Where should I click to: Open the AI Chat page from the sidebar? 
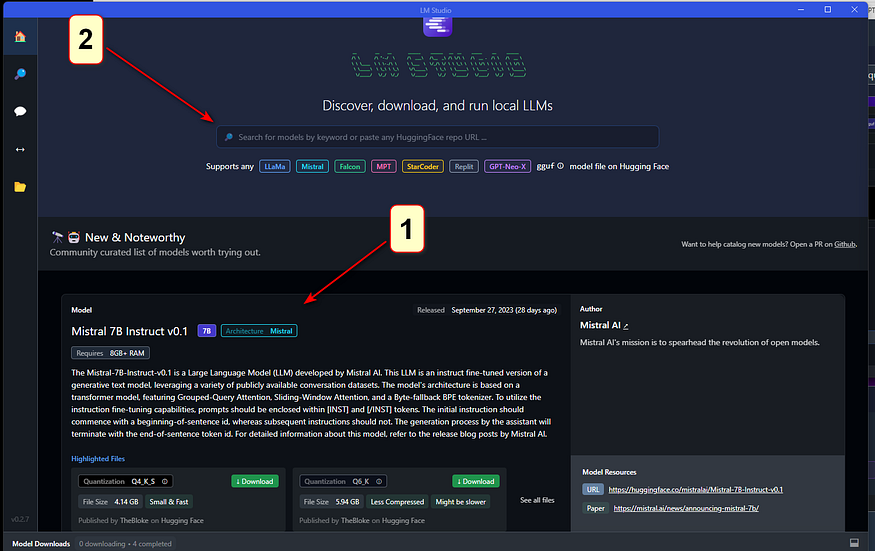tap(20, 111)
